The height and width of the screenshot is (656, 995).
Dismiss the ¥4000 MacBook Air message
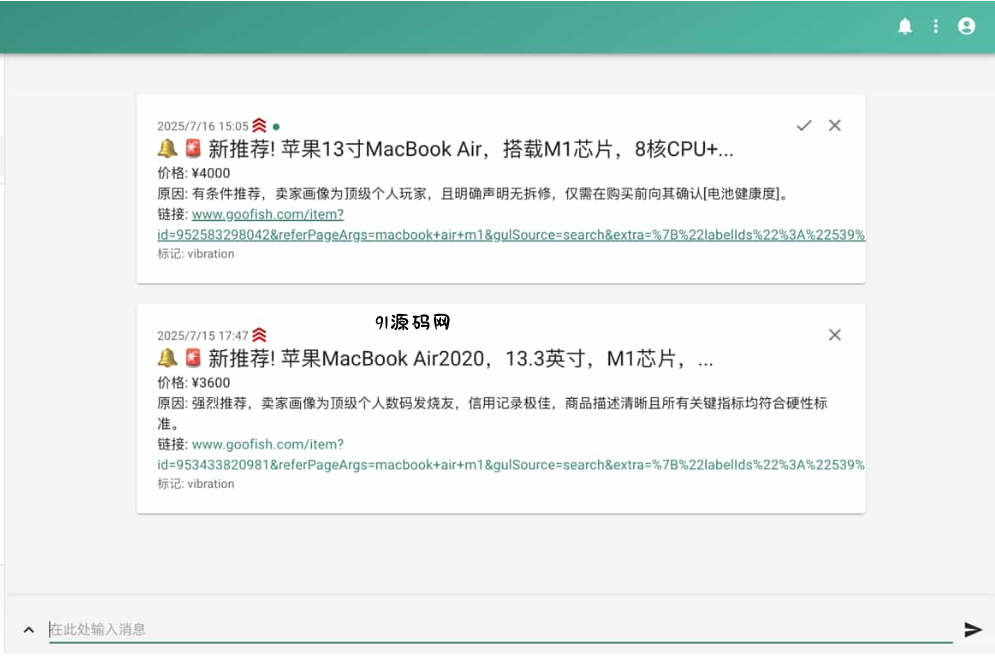tap(834, 126)
